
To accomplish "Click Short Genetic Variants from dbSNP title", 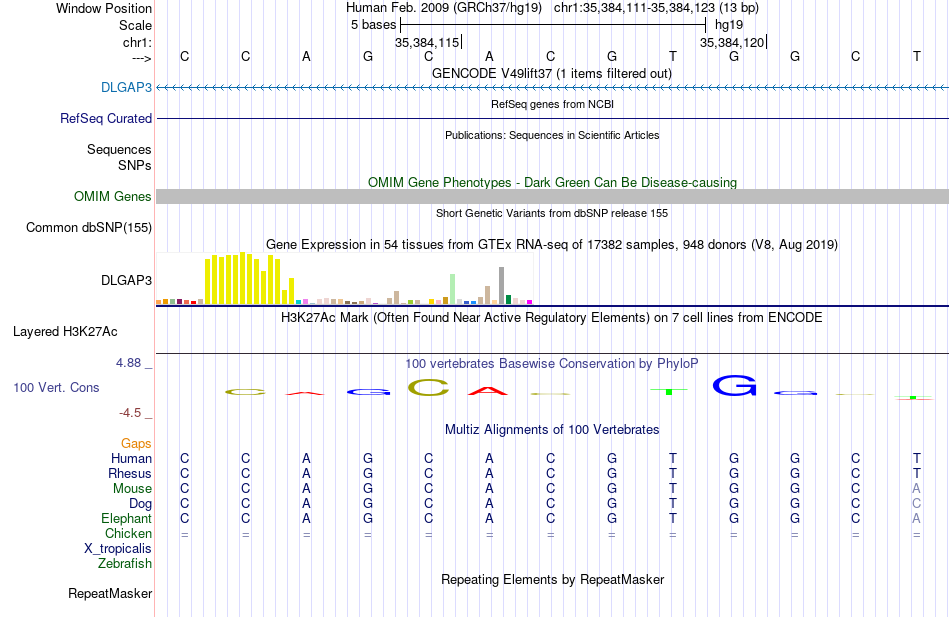I will (x=552, y=213).
